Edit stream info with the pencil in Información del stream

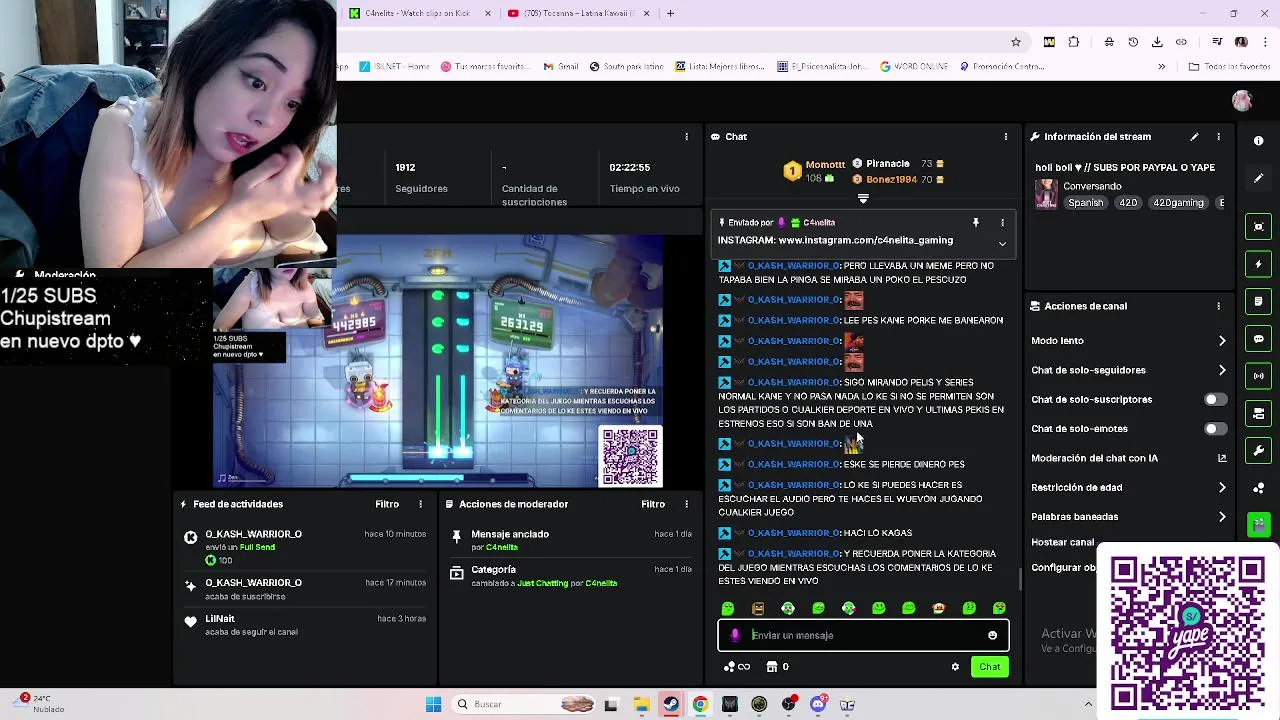(x=1194, y=136)
